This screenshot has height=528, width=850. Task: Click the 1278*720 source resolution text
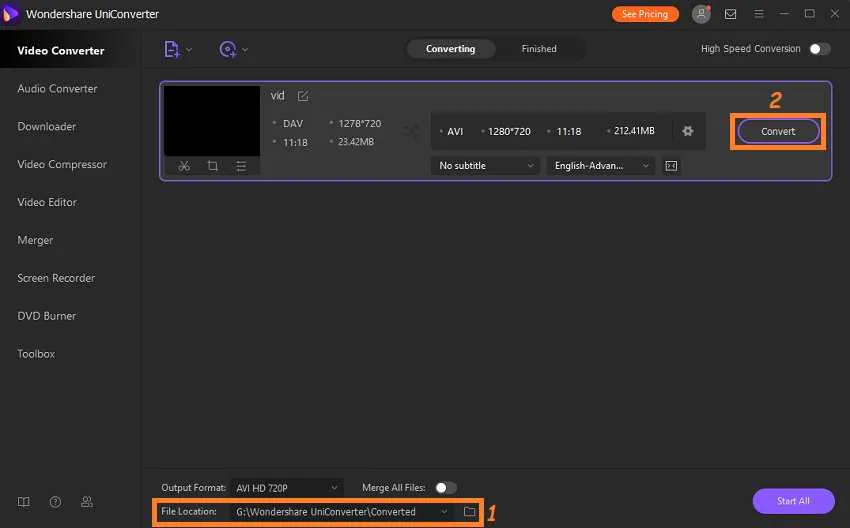(x=360, y=124)
